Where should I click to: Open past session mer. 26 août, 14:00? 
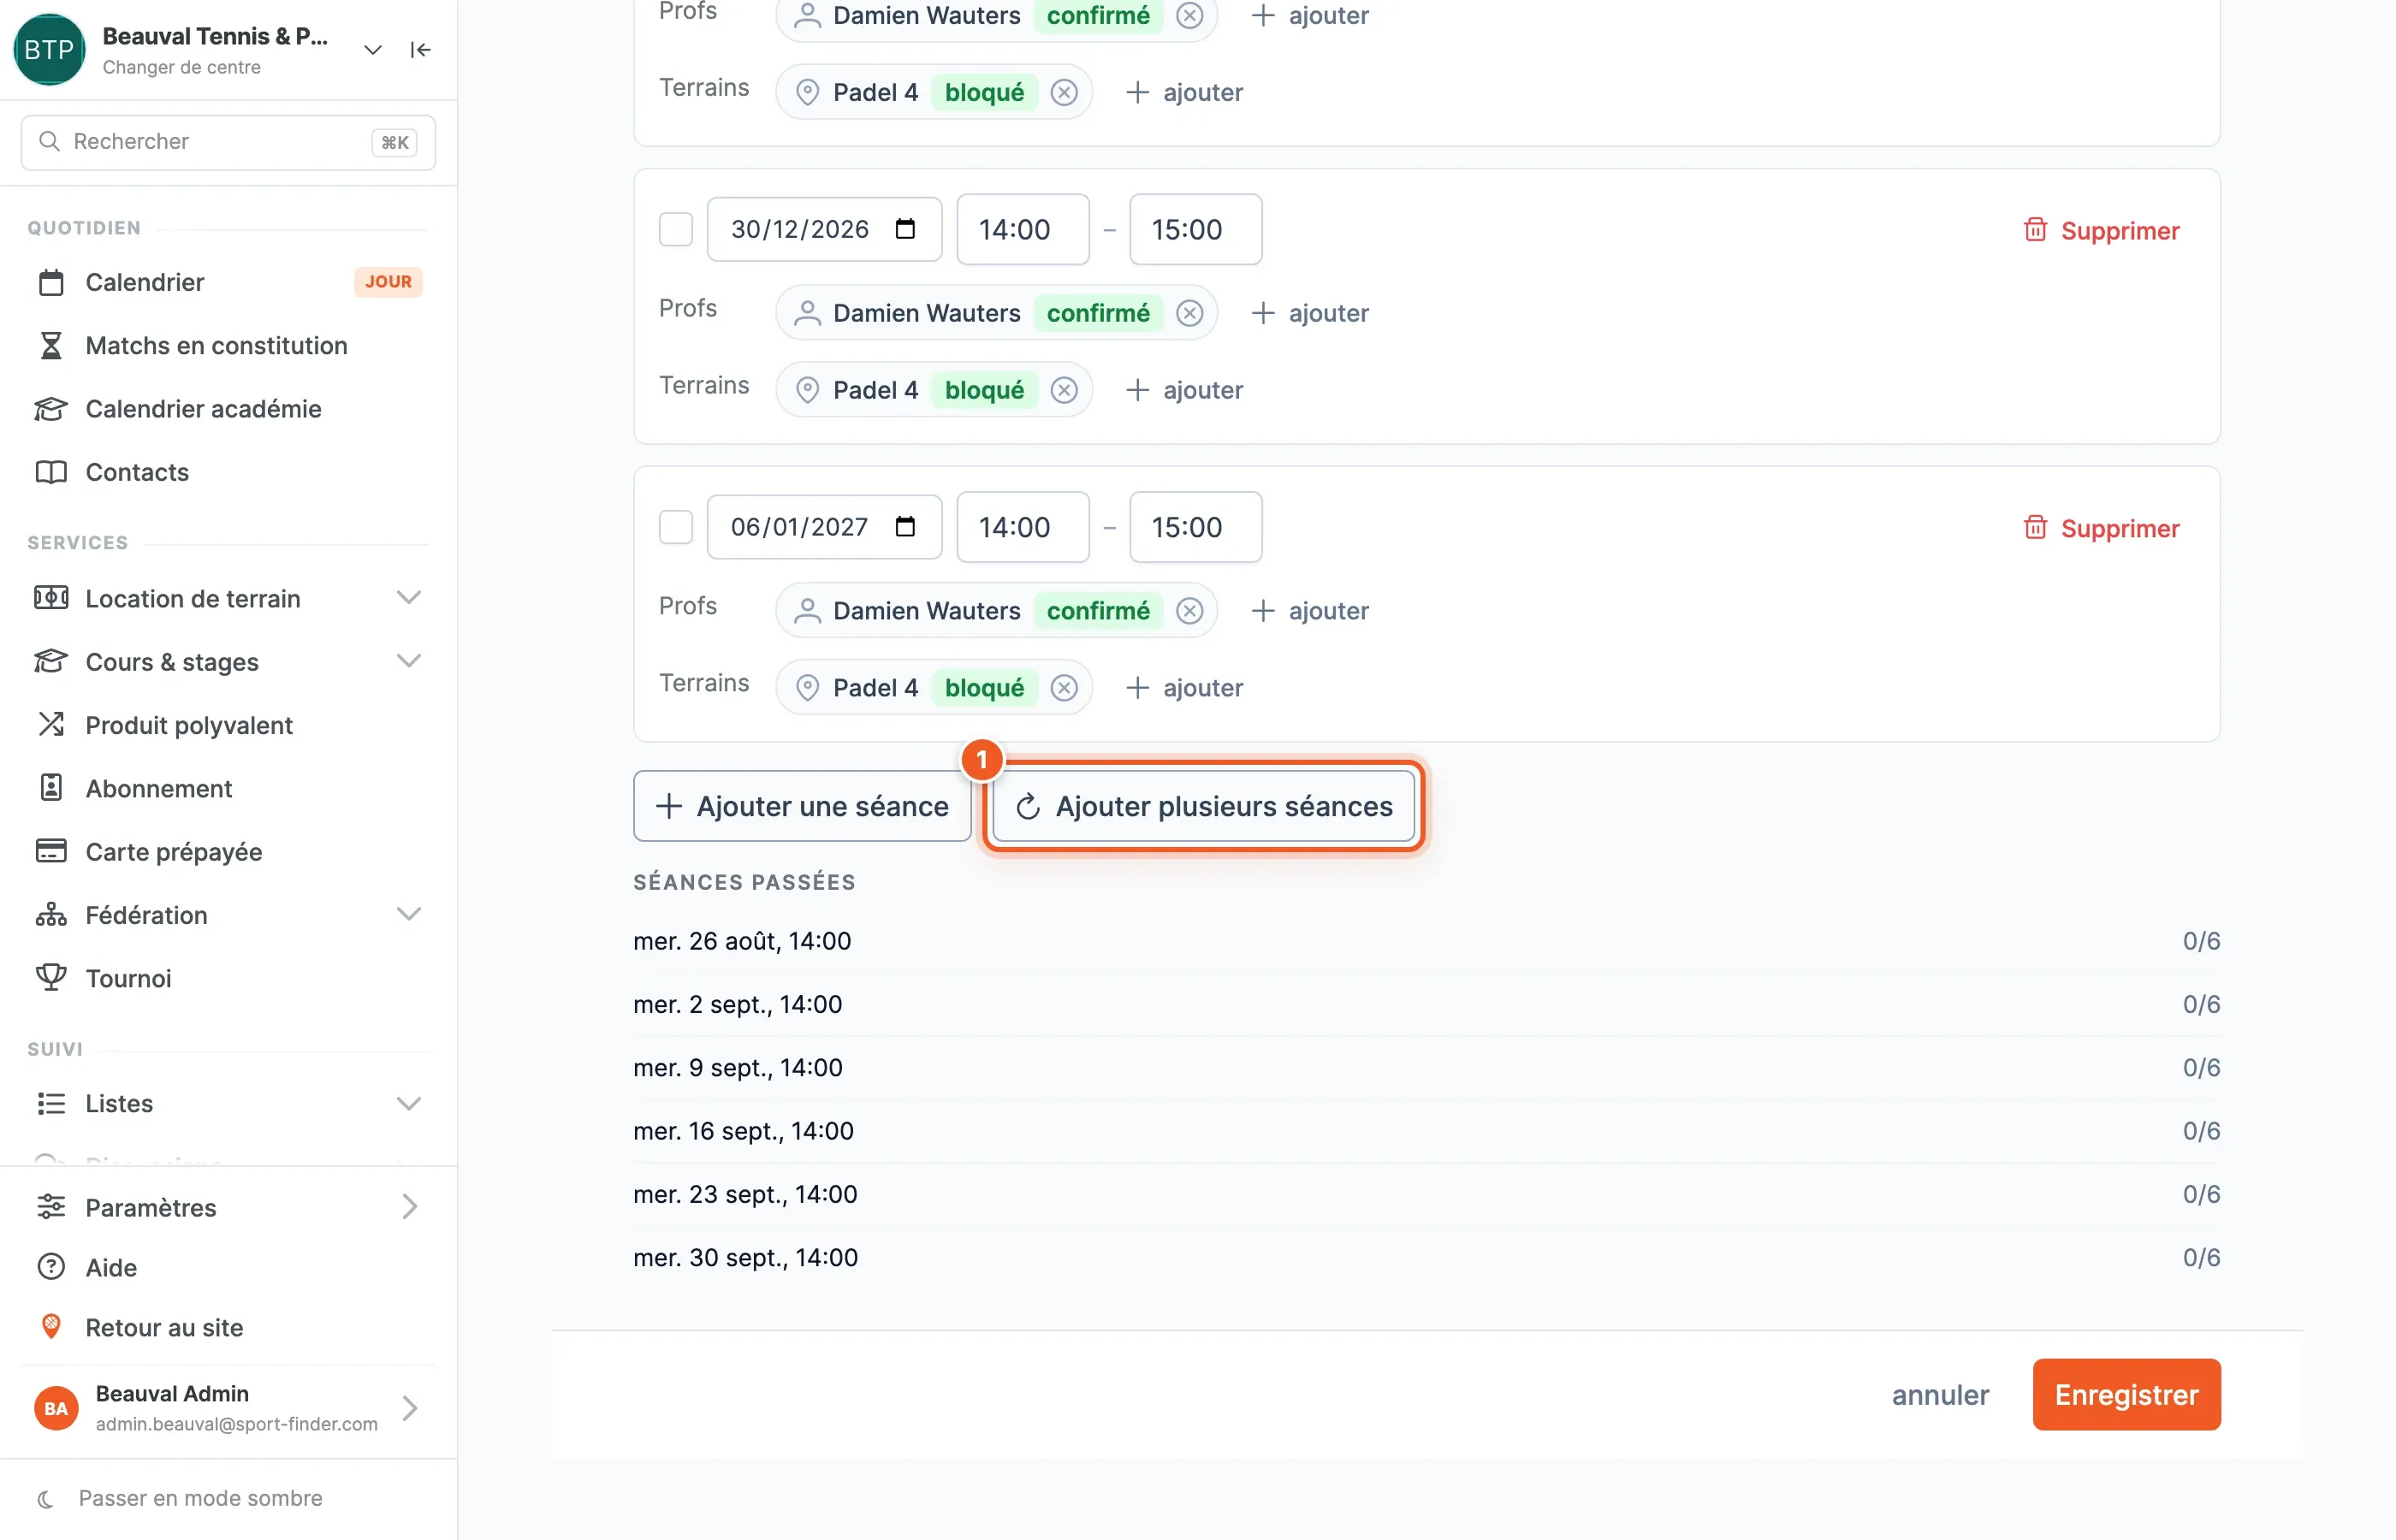(x=1426, y=941)
